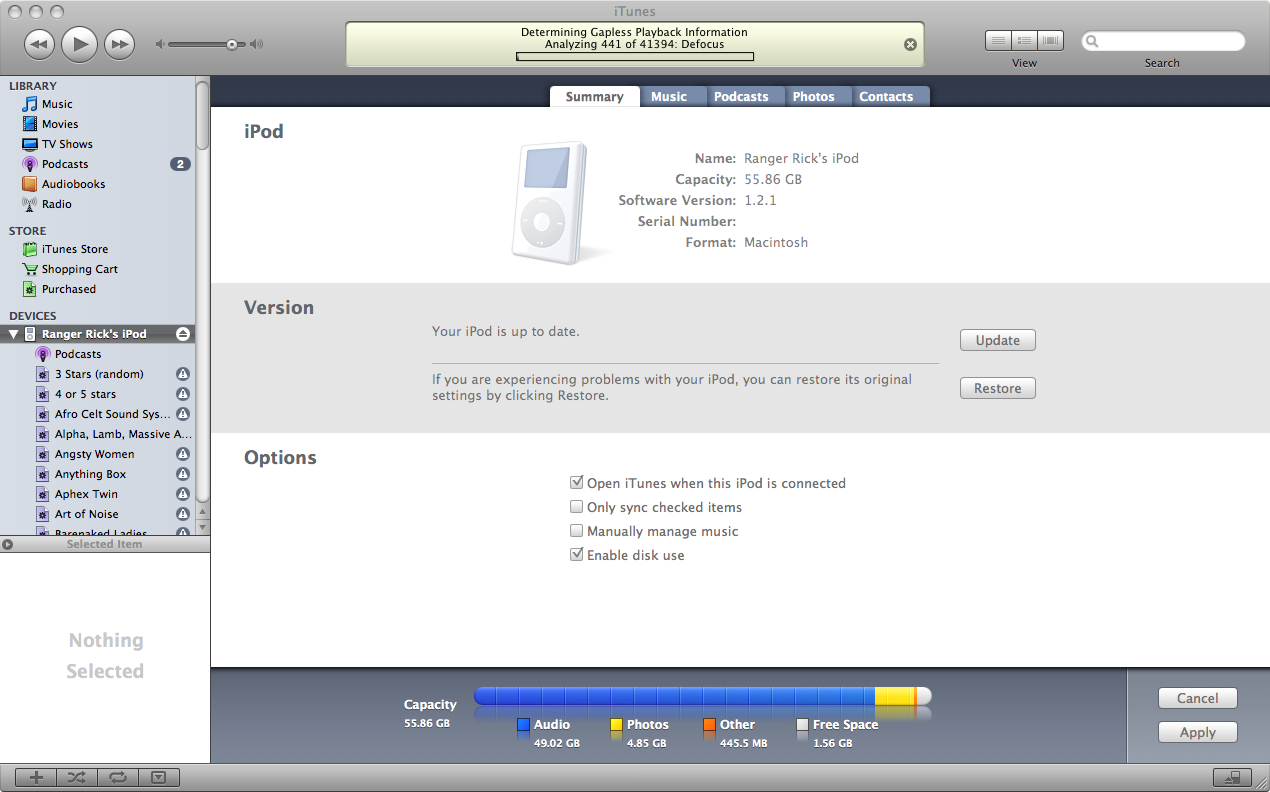The height and width of the screenshot is (792, 1270).
Task: Click the iPod capacity usage bar
Action: tap(703, 696)
